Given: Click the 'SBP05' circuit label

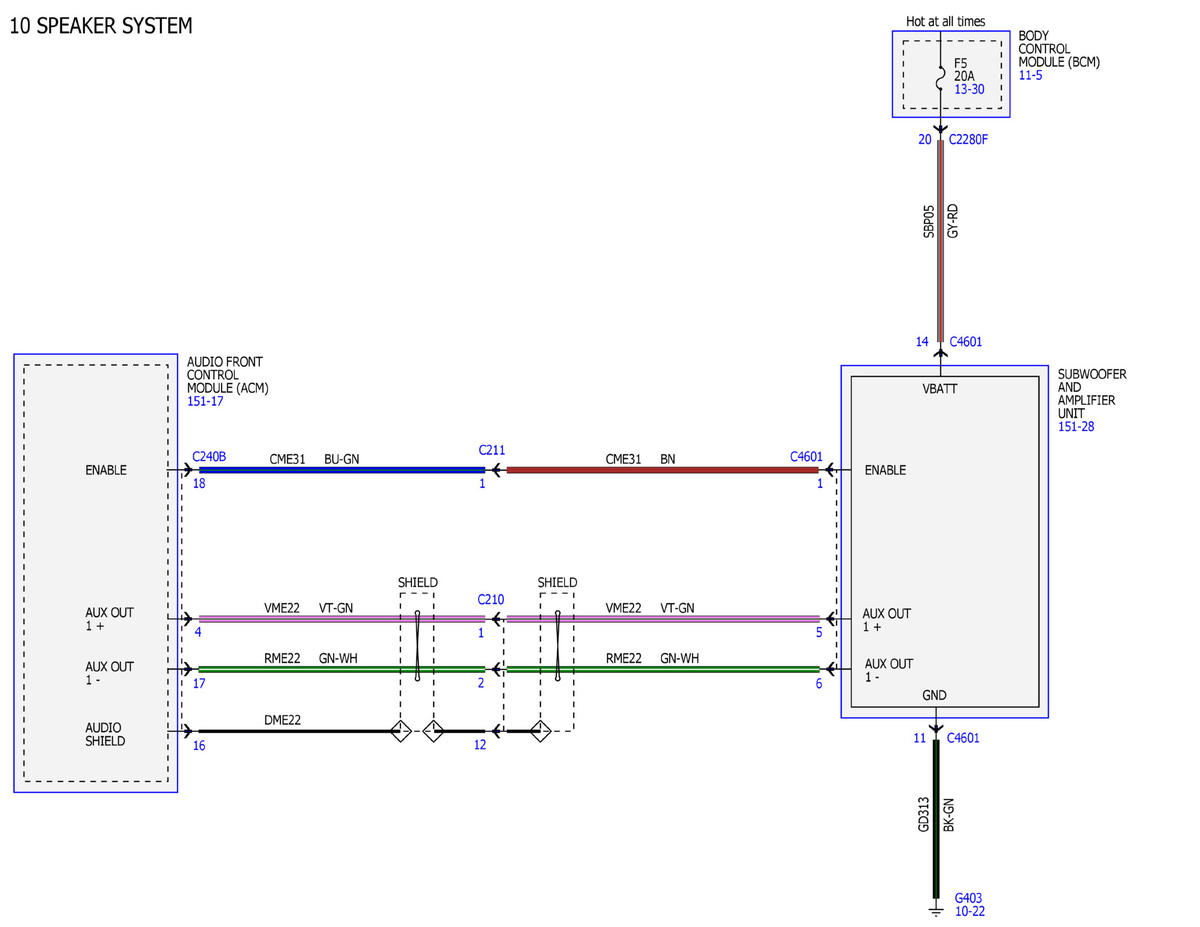Looking at the screenshot, I should pyautogui.click(x=929, y=221).
